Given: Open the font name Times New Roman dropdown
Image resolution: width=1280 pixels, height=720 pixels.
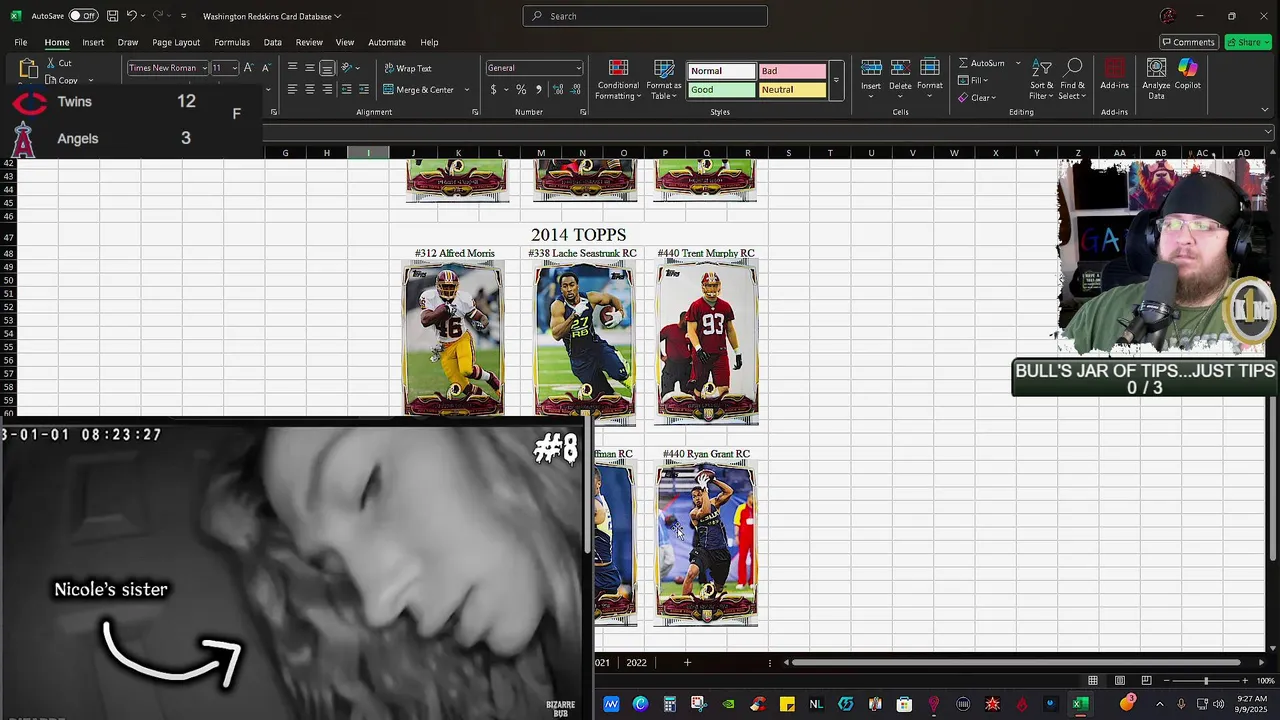Looking at the screenshot, I should pyautogui.click(x=204, y=68).
